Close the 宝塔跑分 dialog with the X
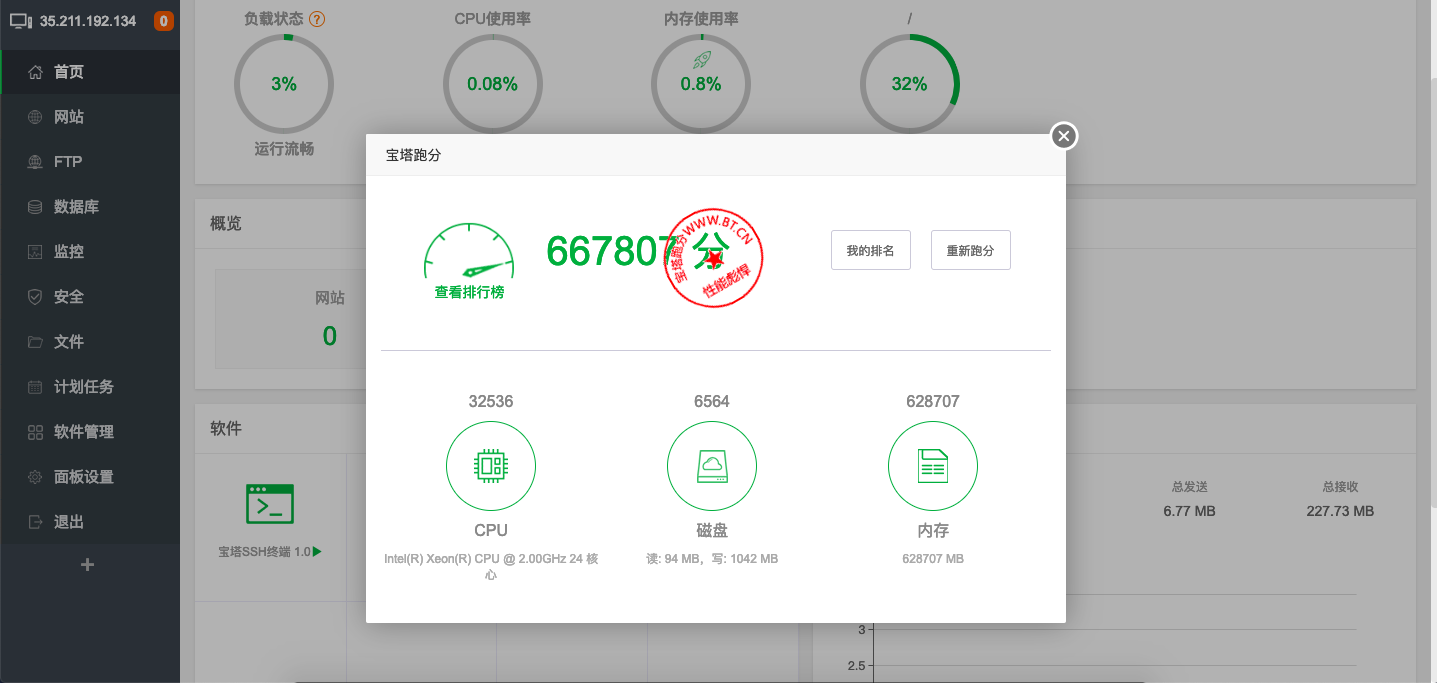The image size is (1437, 683). (x=1064, y=136)
